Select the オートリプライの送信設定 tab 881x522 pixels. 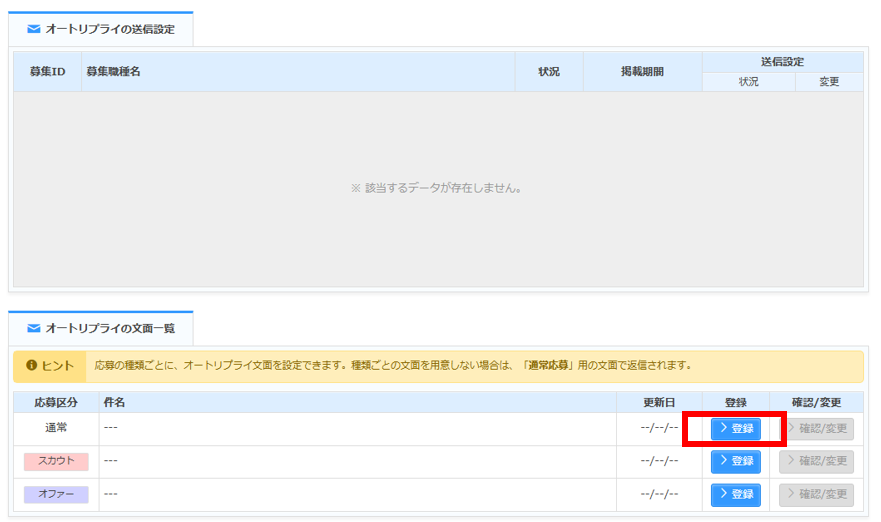pyautogui.click(x=101, y=29)
